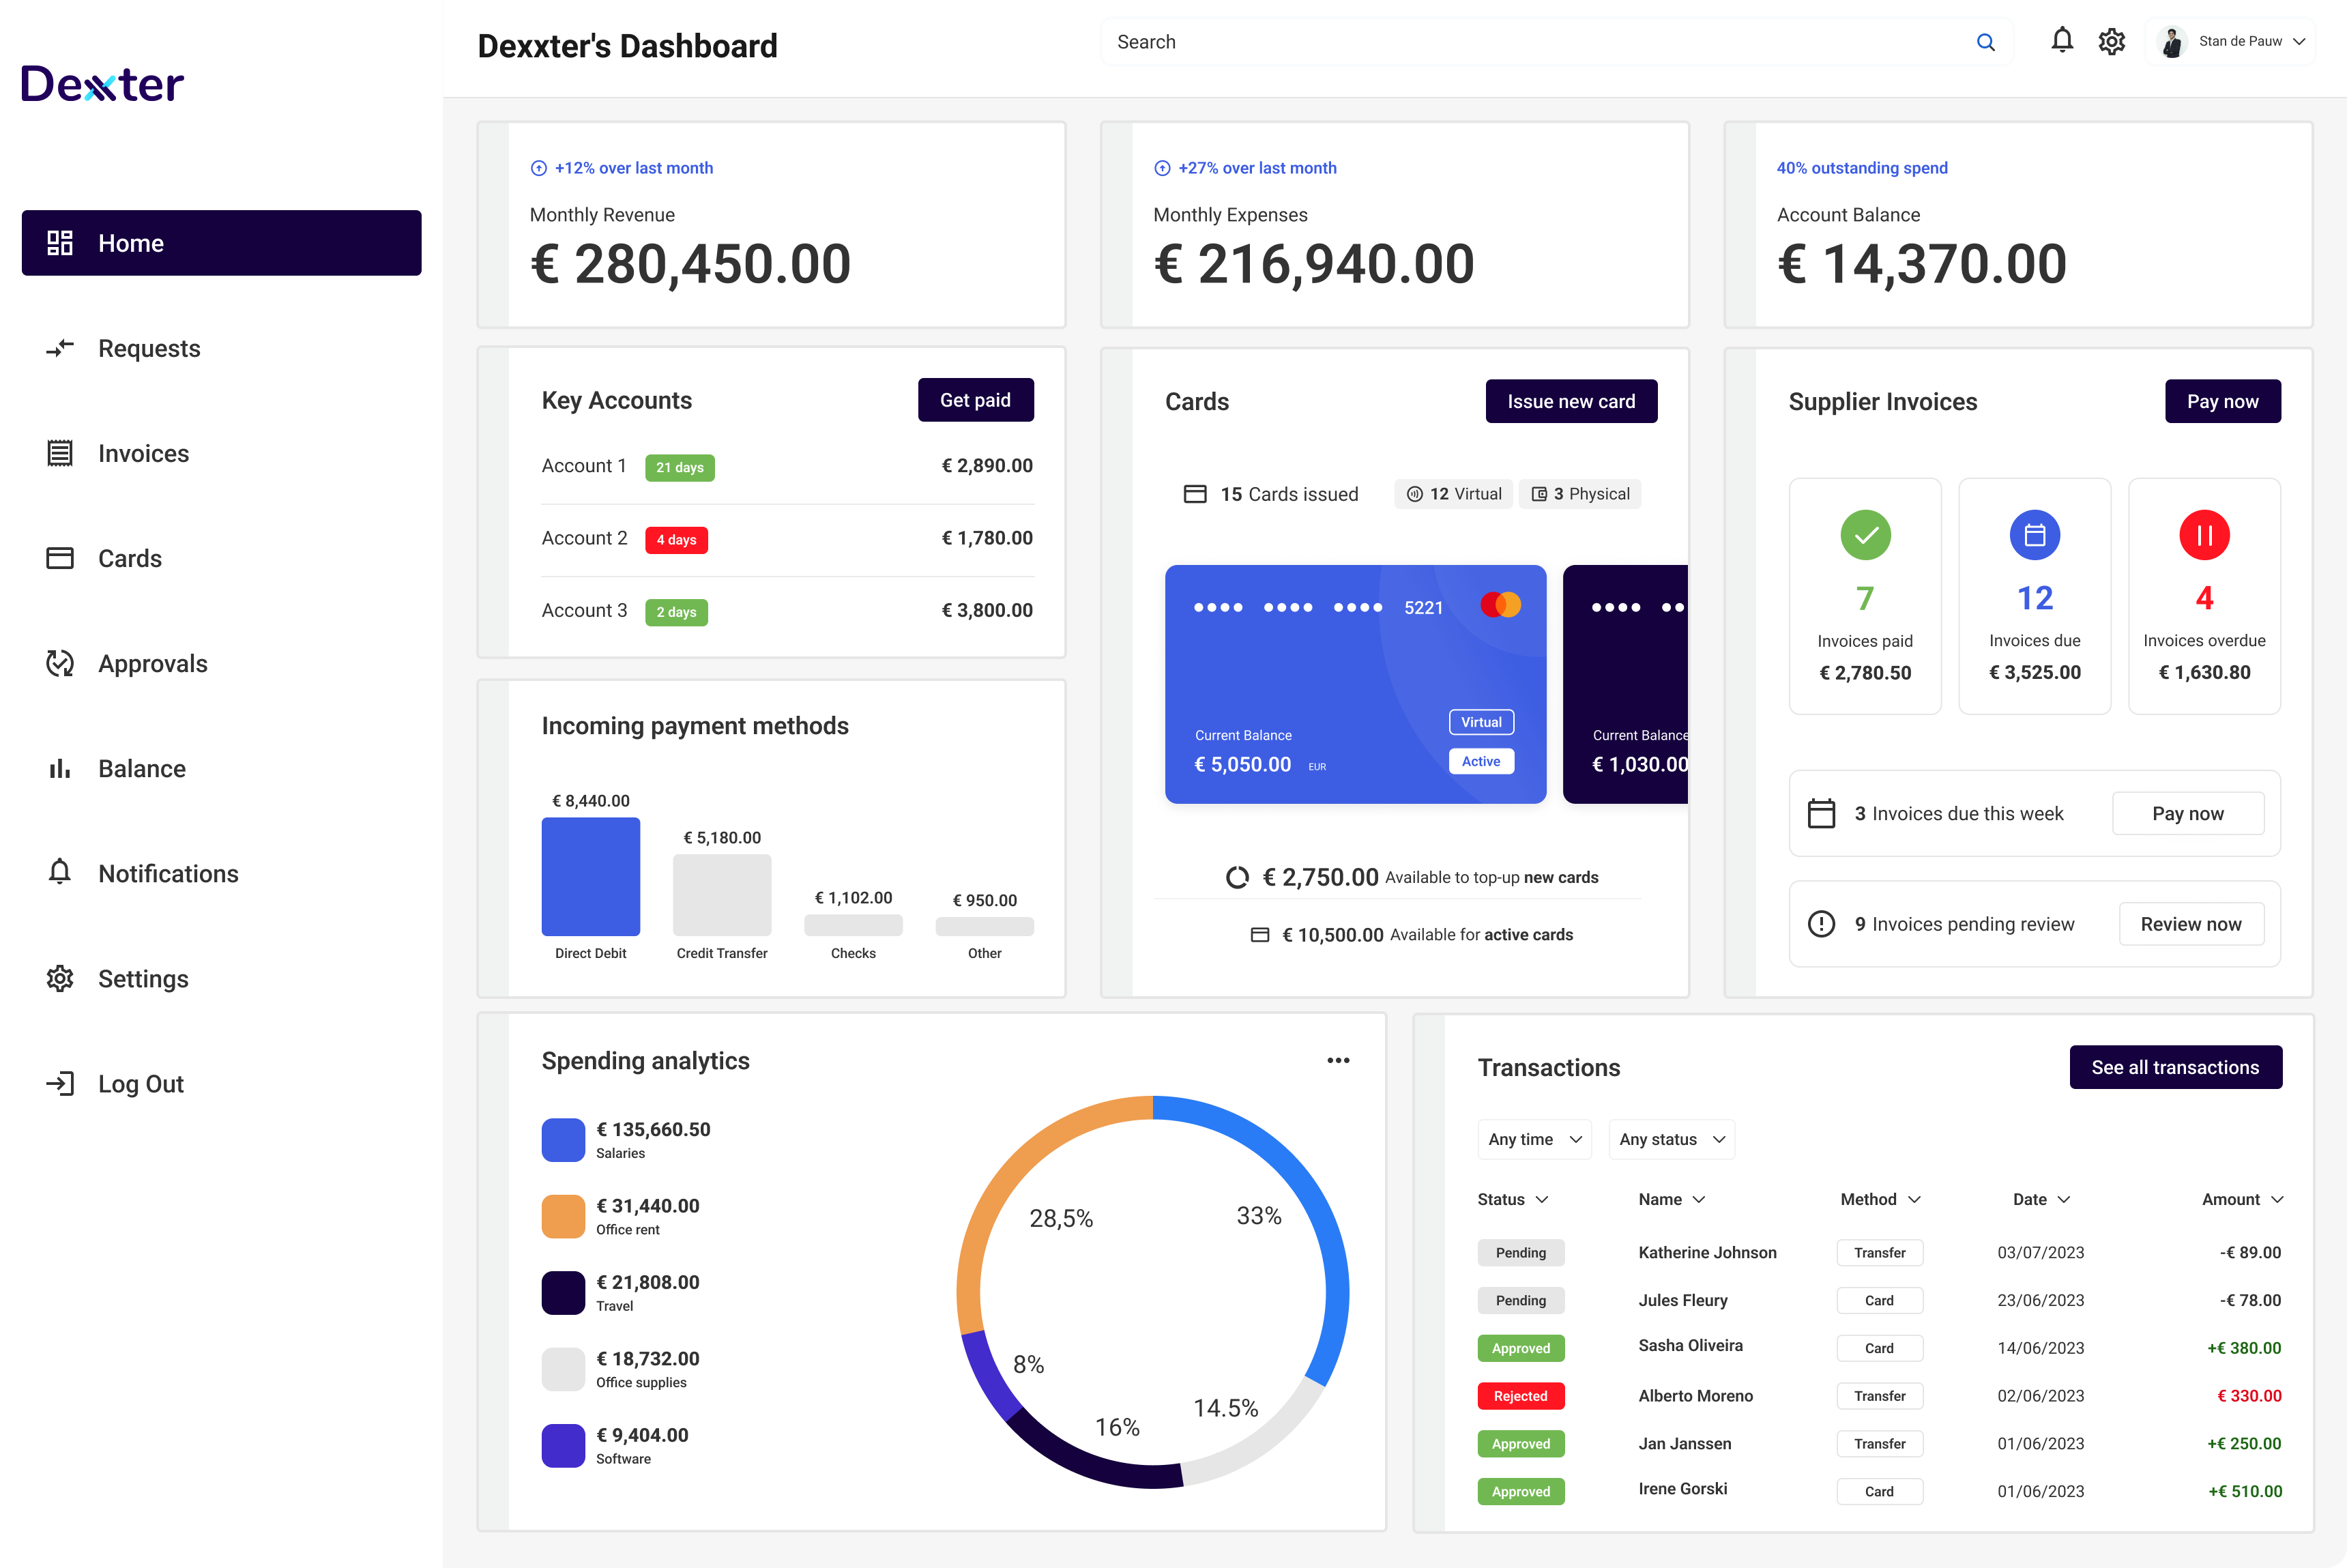The width and height of the screenshot is (2347, 1568).
Task: Open Approvals in the sidebar menu
Action: tap(152, 663)
